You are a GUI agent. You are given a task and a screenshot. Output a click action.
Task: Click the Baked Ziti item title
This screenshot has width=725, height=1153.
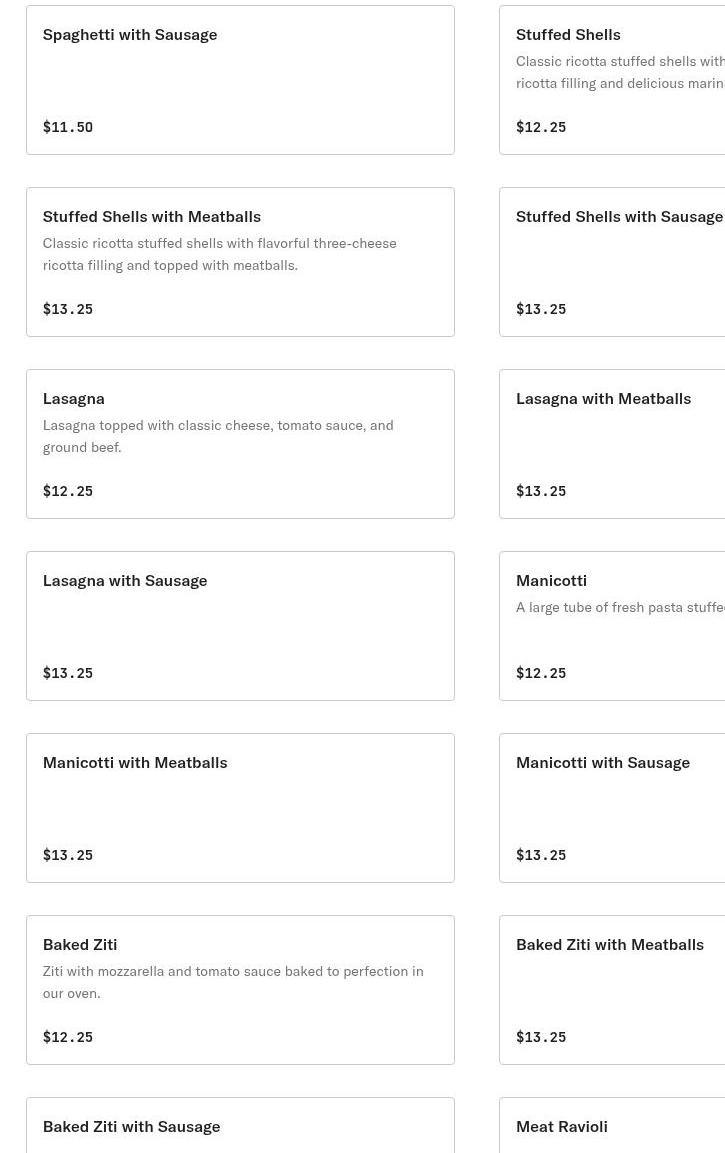80,944
